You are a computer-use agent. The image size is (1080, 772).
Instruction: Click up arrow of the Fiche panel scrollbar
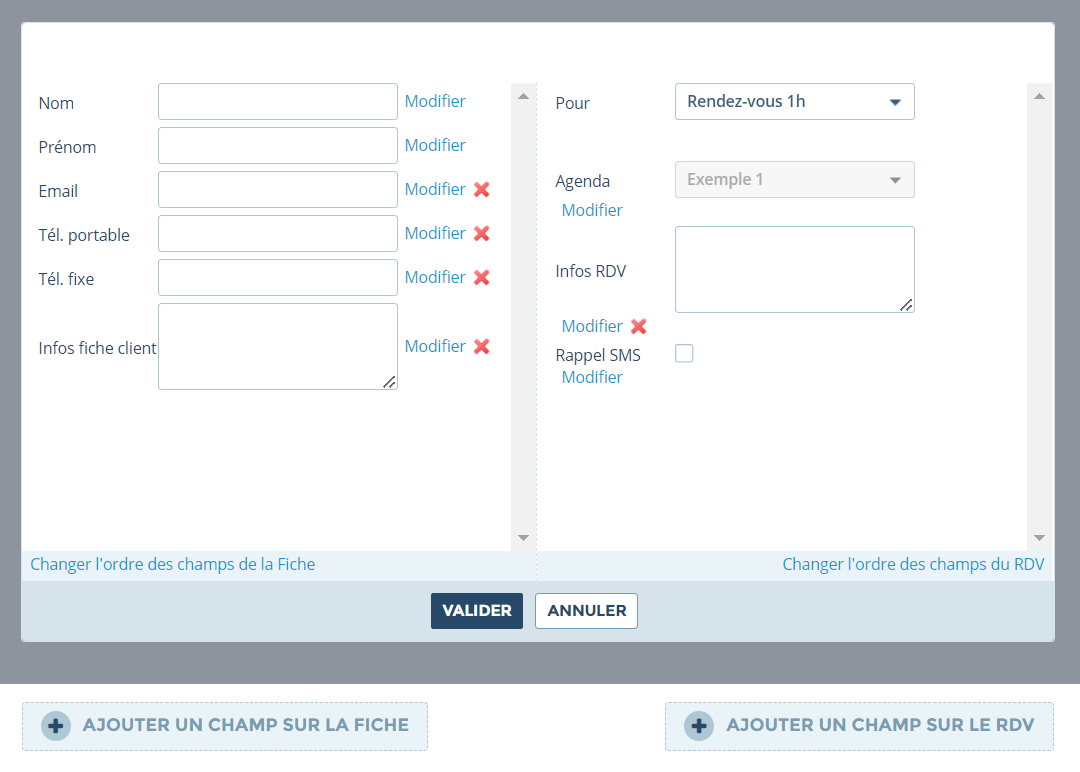[523, 96]
